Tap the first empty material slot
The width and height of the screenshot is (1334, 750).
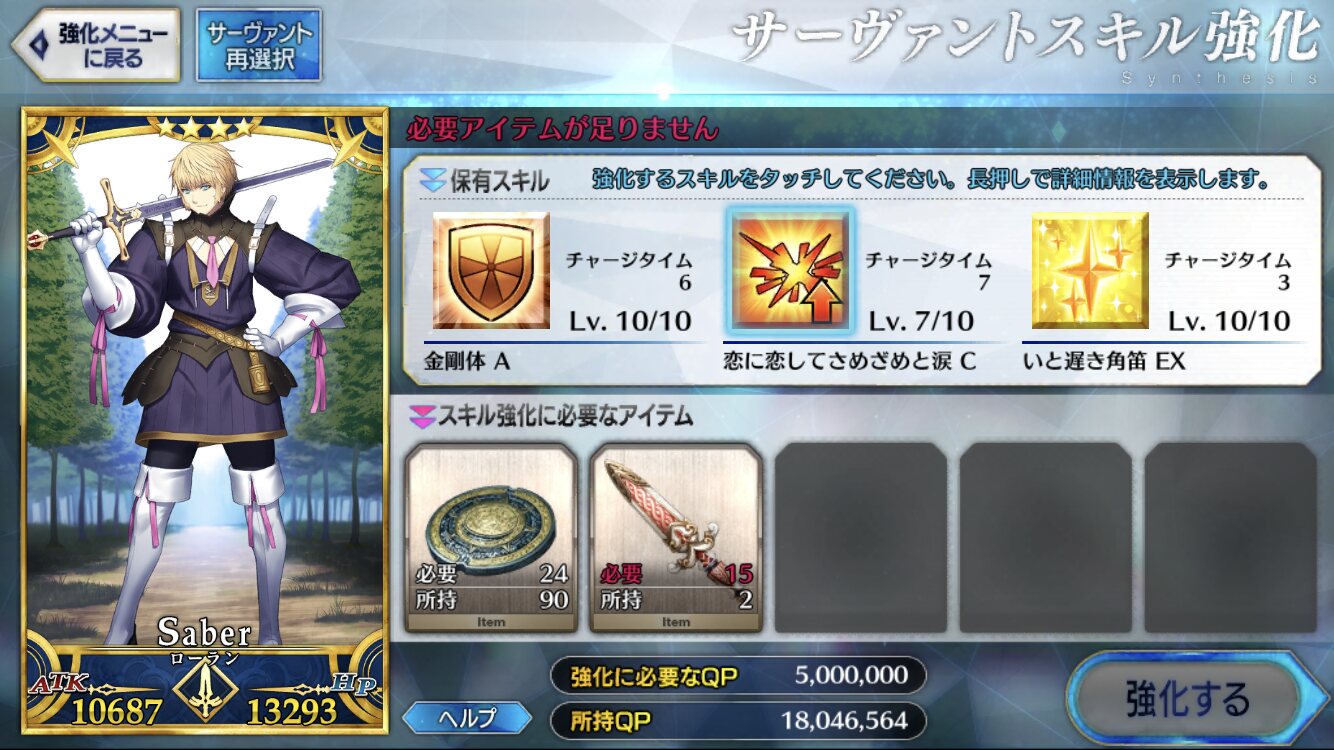click(x=861, y=538)
